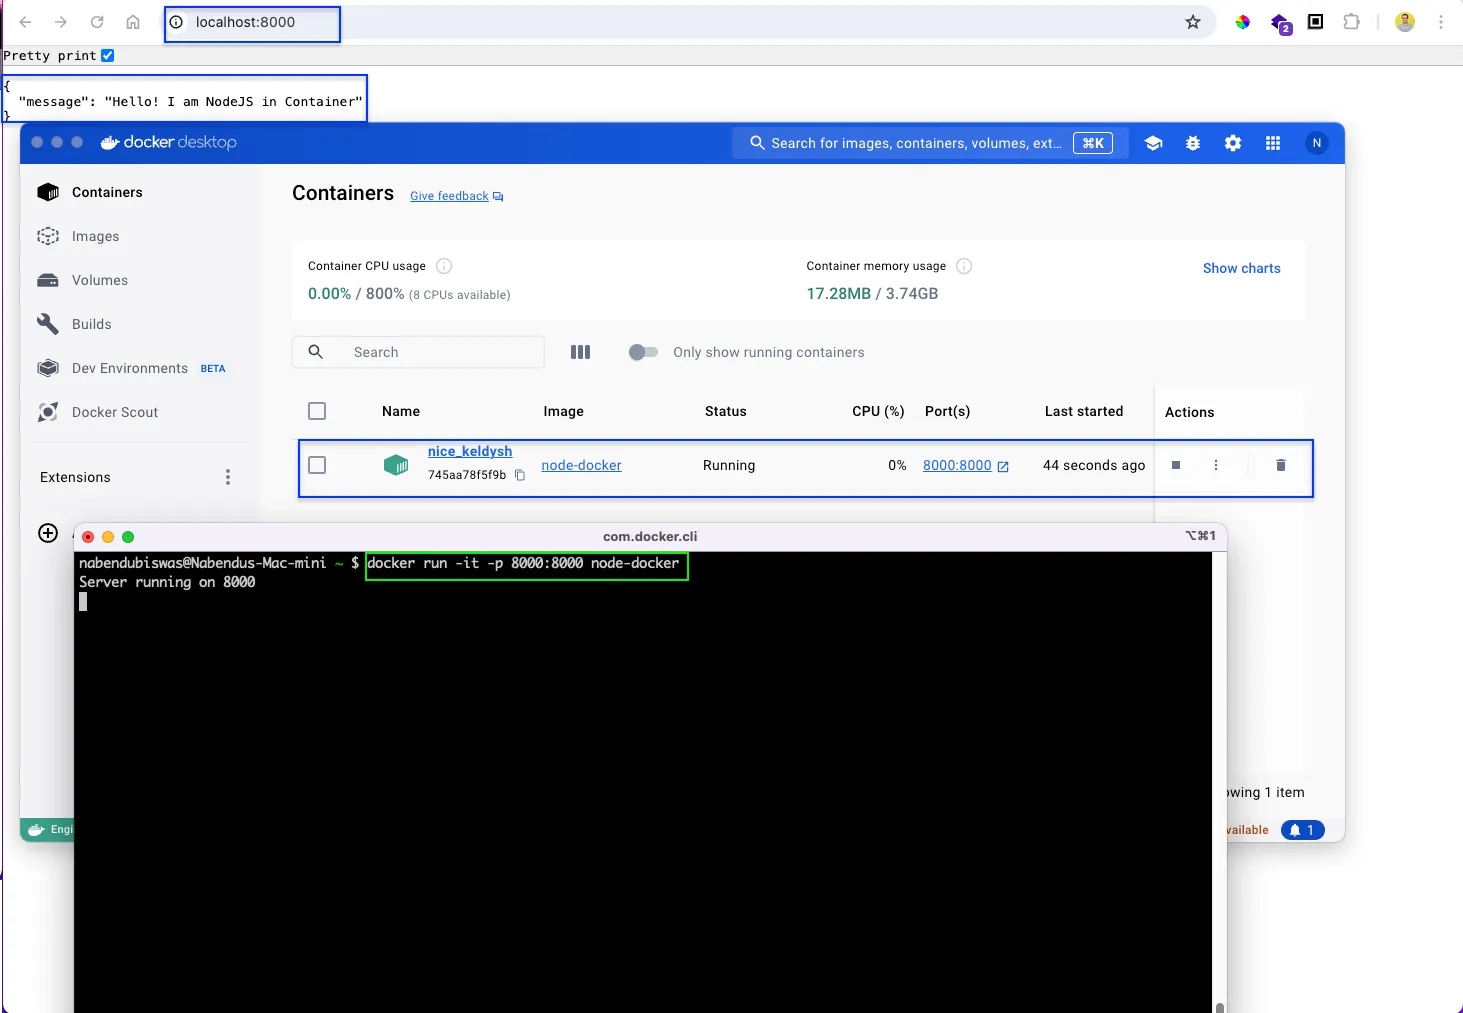
Task: Open the browser profile avatar
Action: coord(1405,22)
